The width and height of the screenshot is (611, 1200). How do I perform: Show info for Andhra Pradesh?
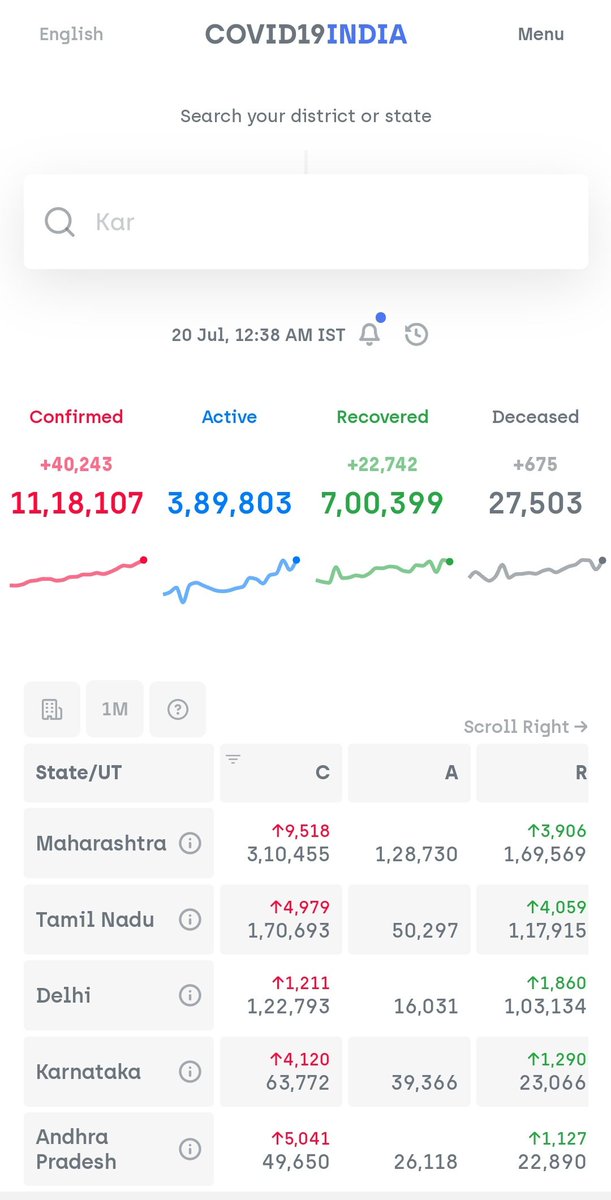click(189, 1149)
